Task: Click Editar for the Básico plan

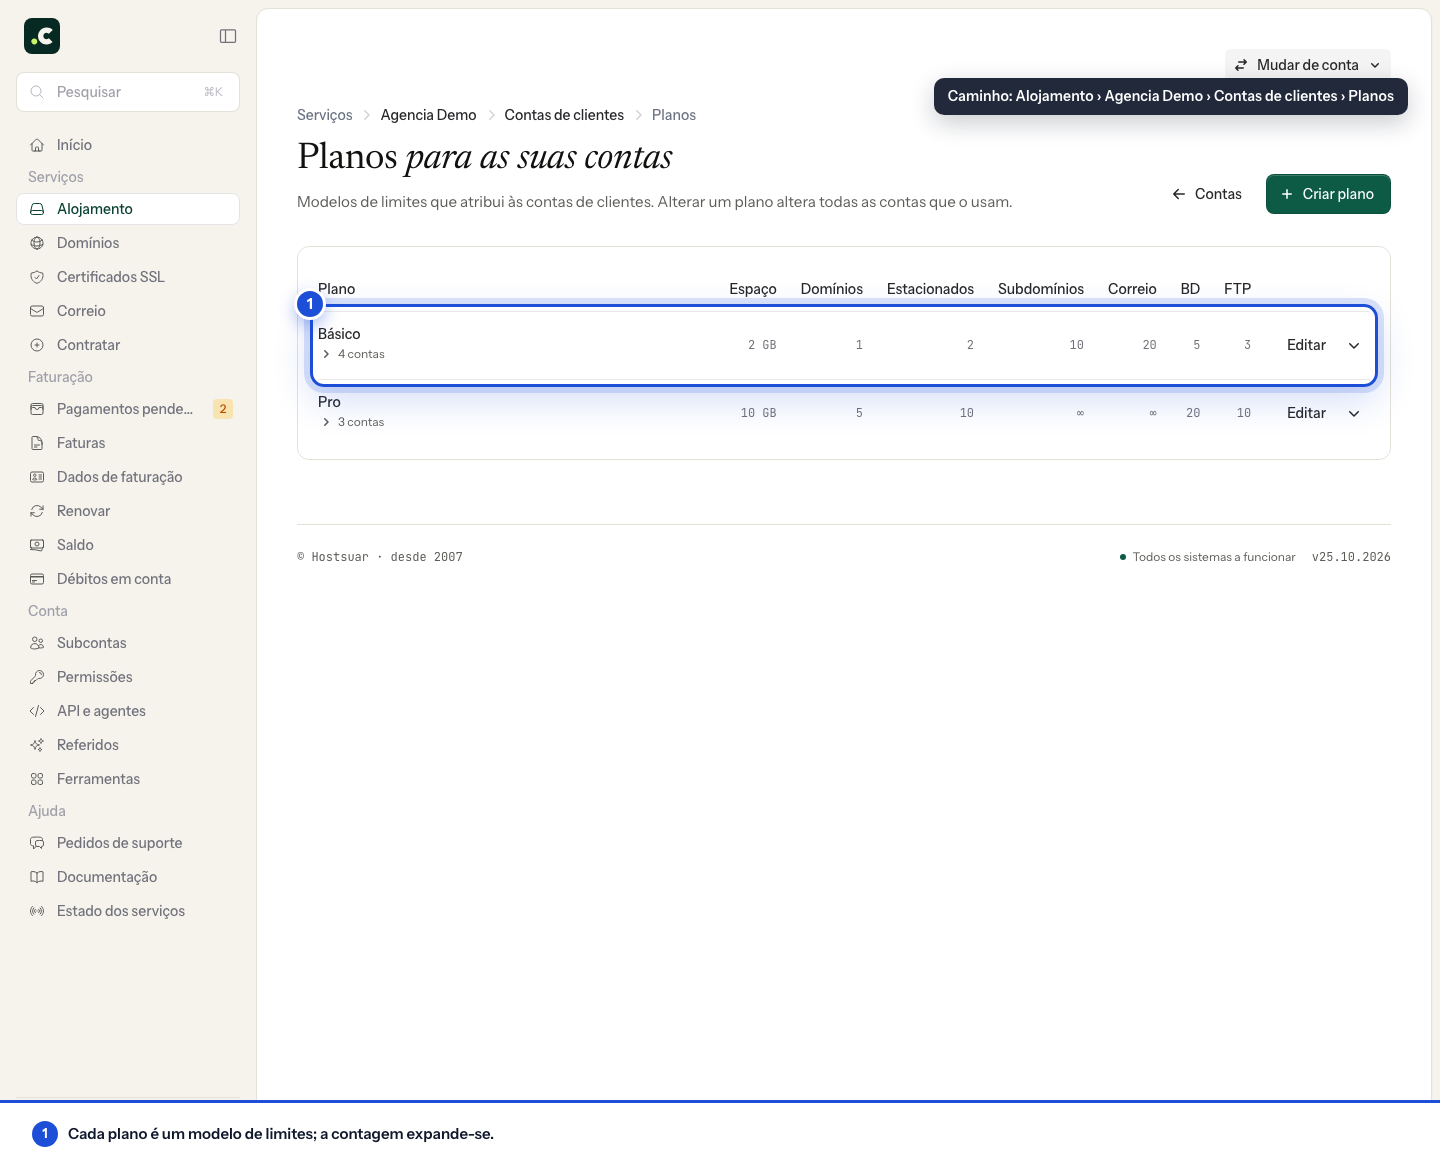Action: point(1306,345)
